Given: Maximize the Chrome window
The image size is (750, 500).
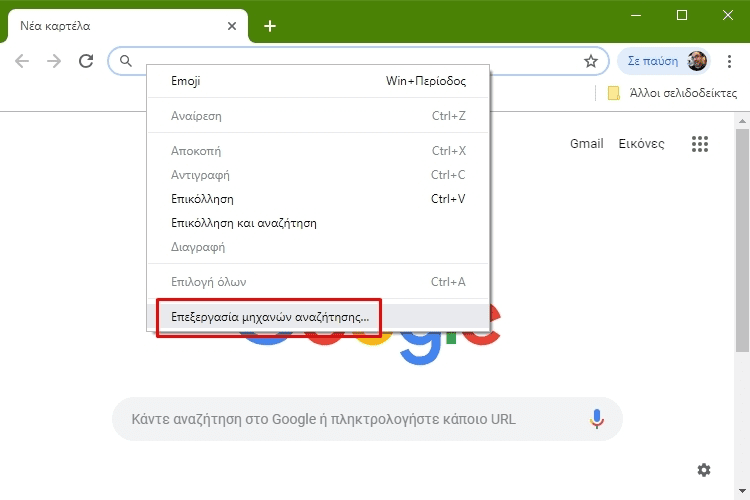Looking at the screenshot, I should coord(682,15).
